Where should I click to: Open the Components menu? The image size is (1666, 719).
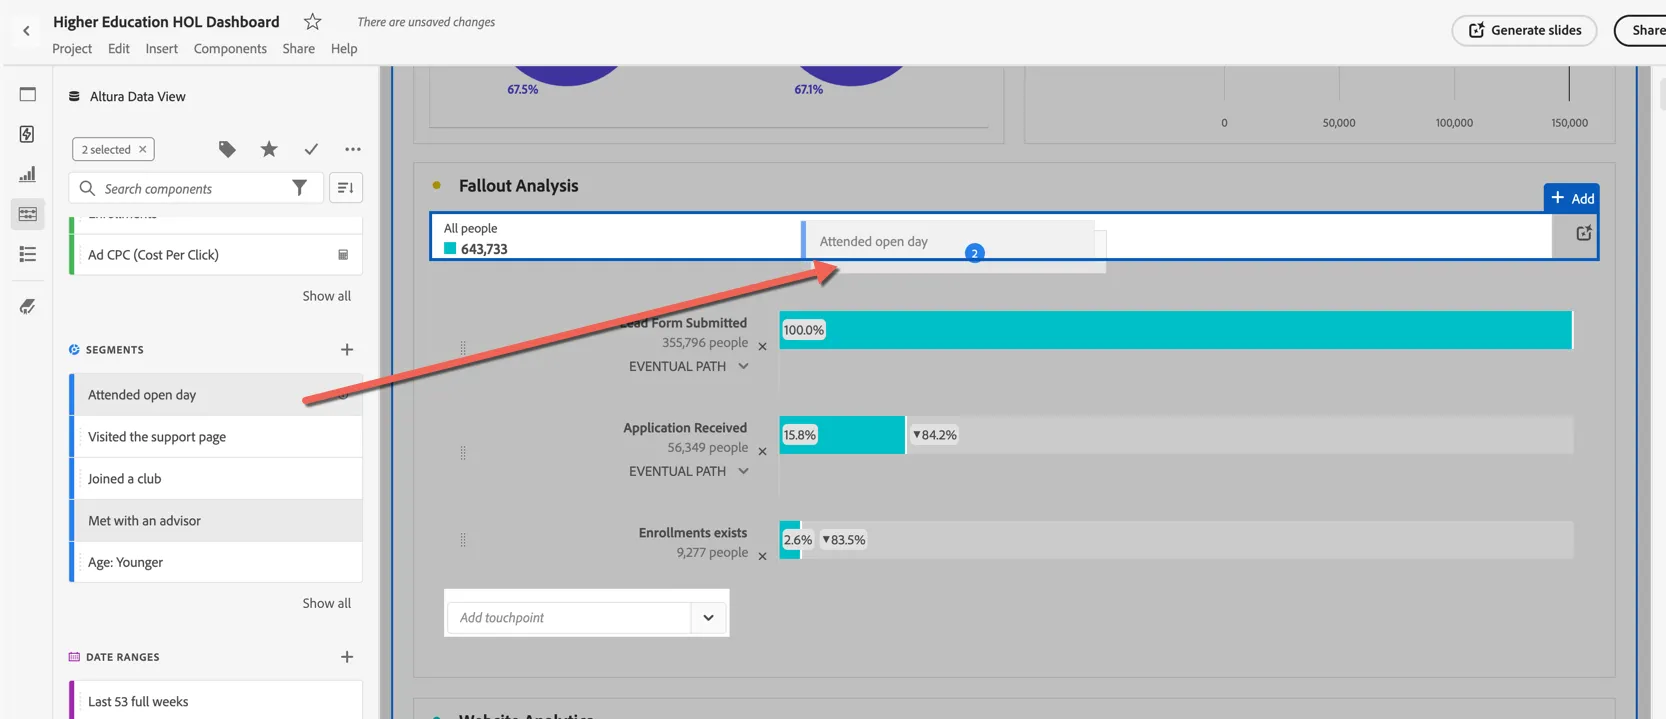230,48
